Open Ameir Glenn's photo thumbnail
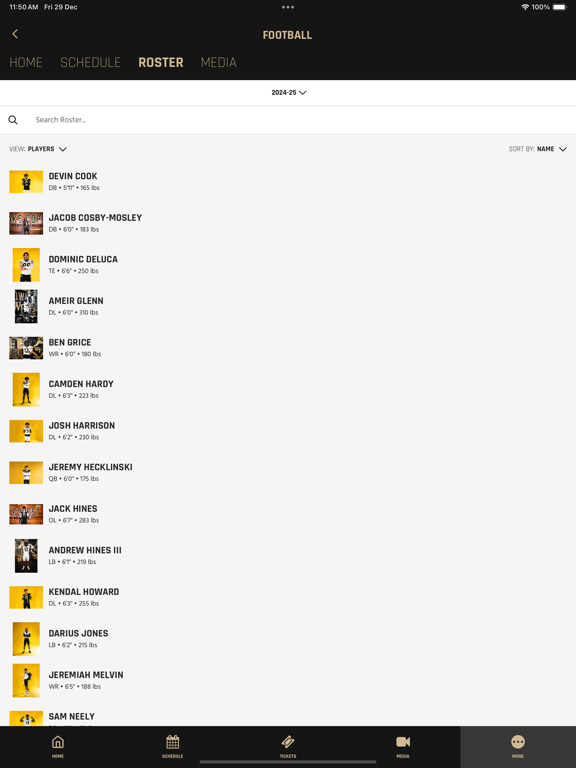Image resolution: width=576 pixels, height=768 pixels. (x=26, y=307)
